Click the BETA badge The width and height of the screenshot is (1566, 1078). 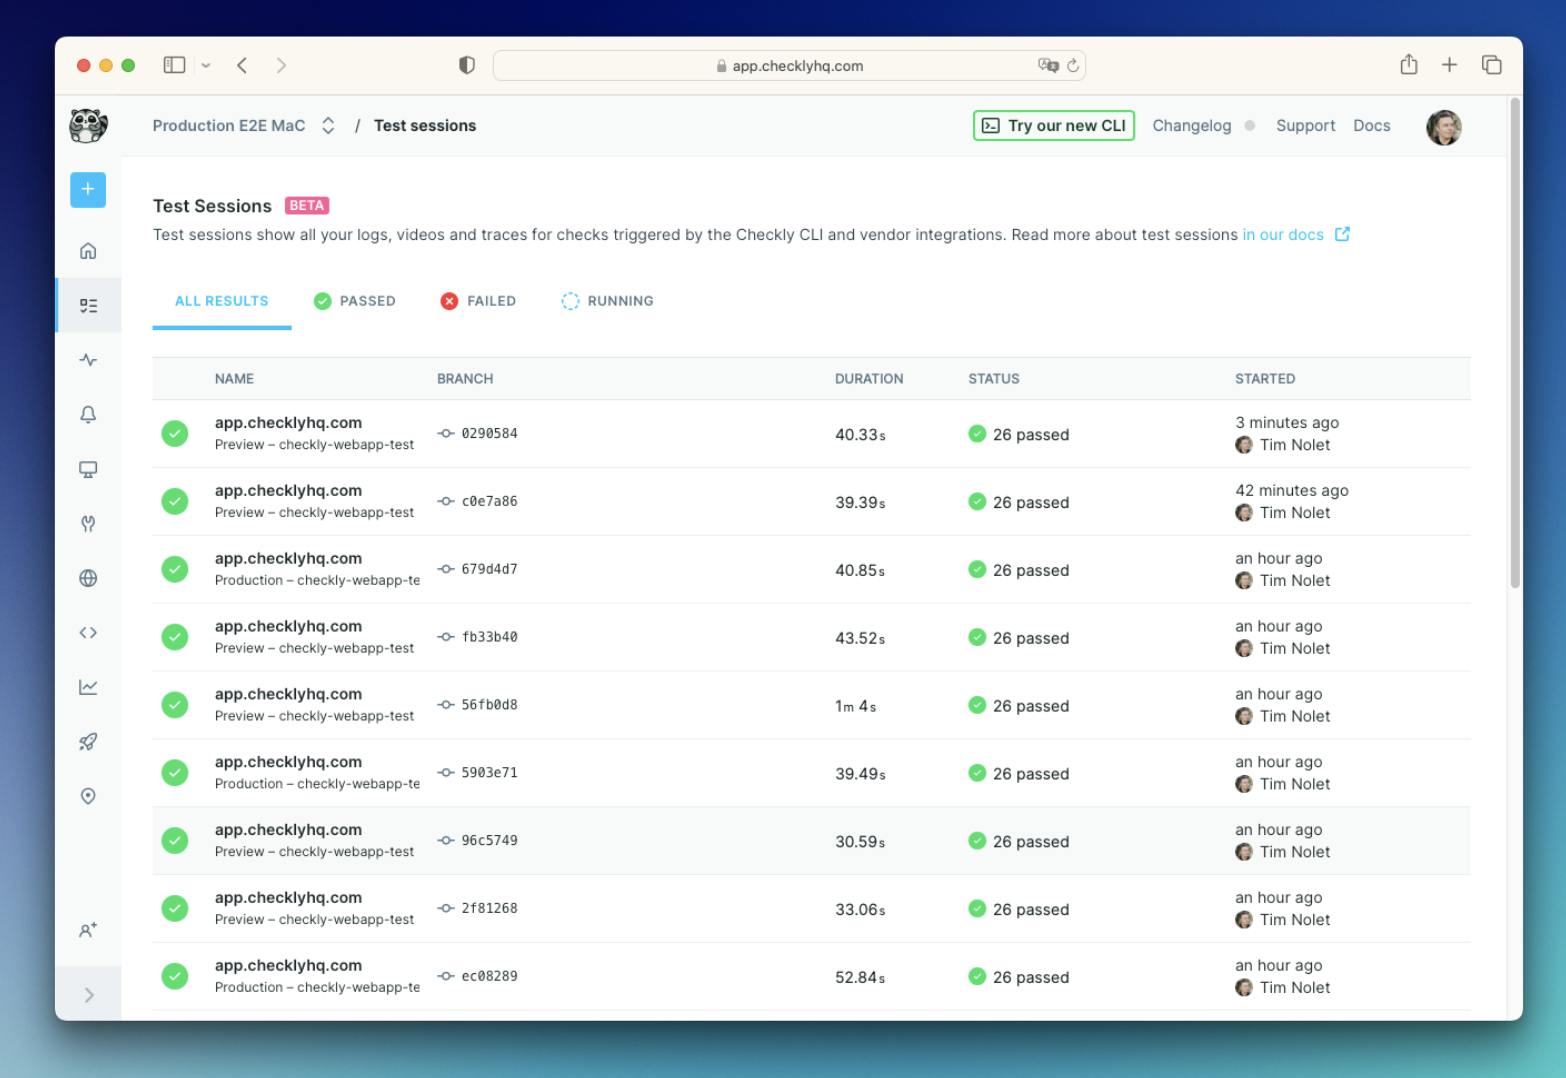(307, 206)
